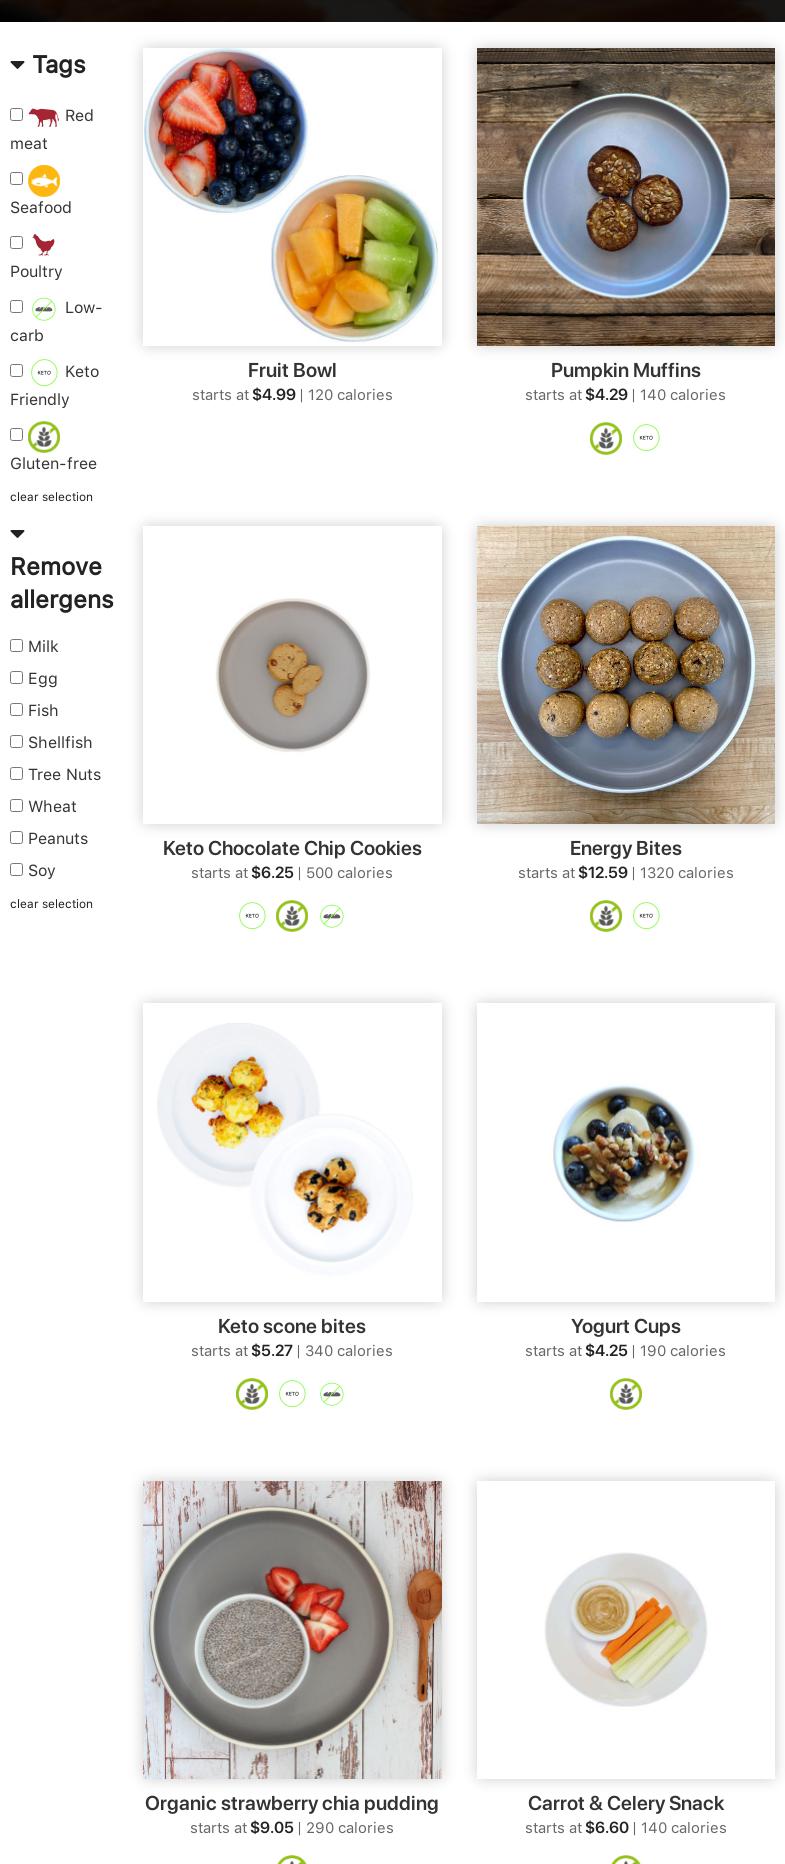Click the red meat cow icon
The height and width of the screenshot is (1864, 785).
point(43,116)
